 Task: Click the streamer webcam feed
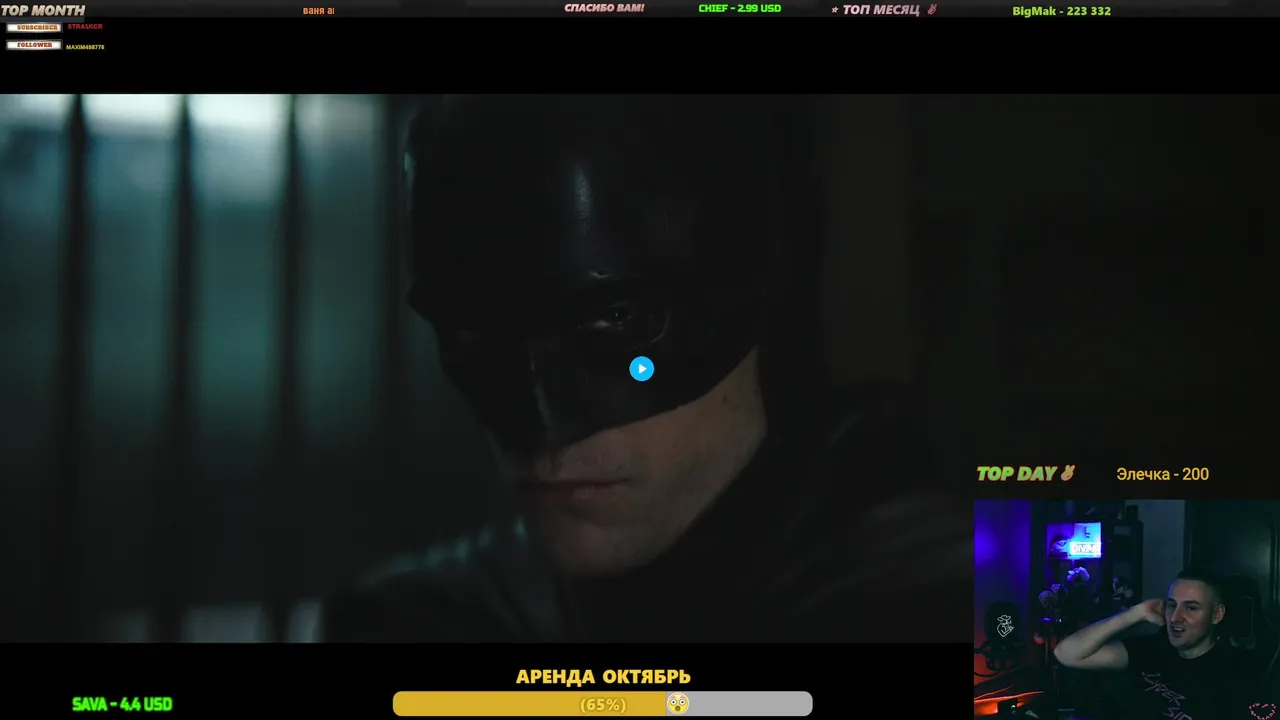1127,609
